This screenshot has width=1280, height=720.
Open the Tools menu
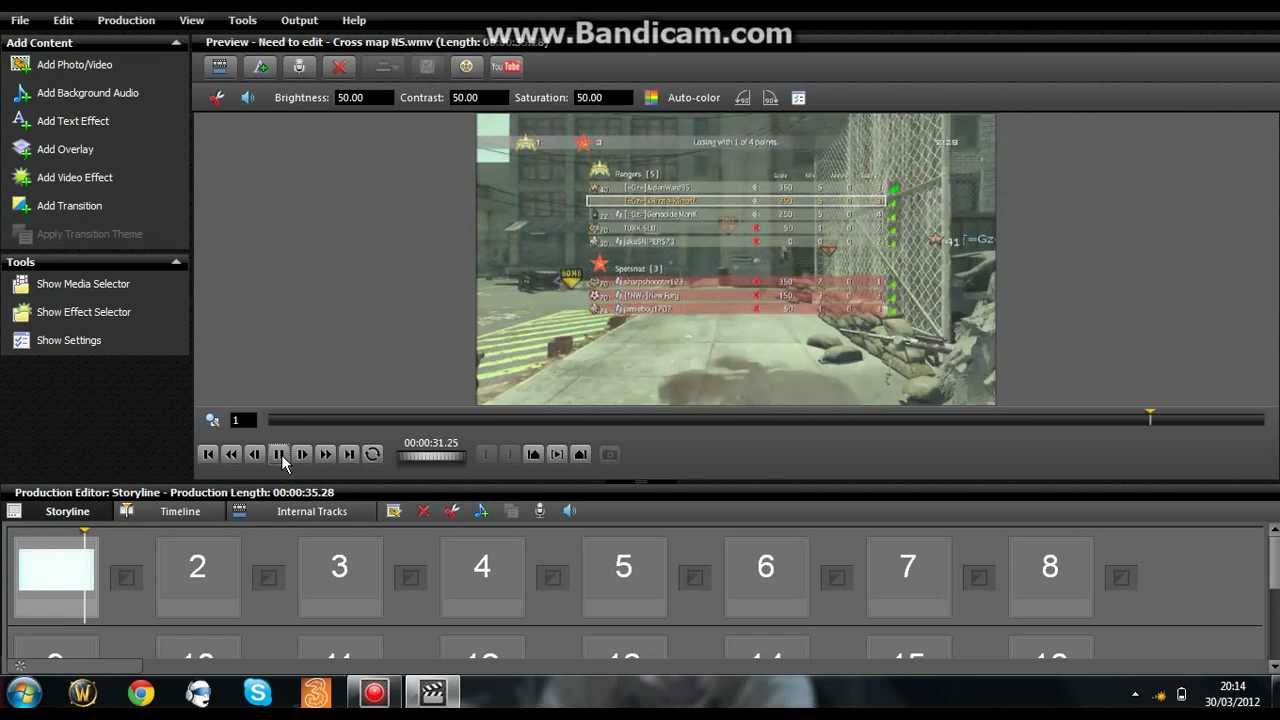point(242,20)
